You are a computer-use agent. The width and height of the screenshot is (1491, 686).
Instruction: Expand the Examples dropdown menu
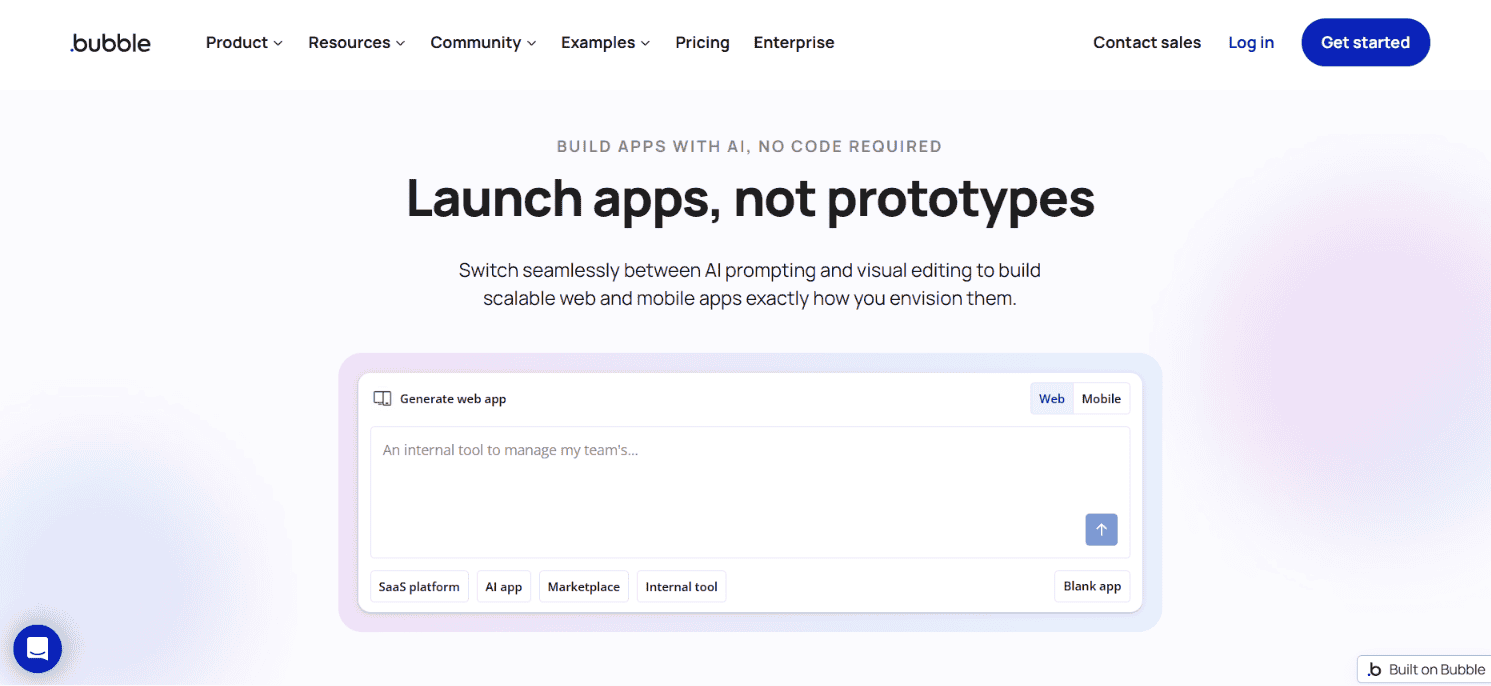coord(605,43)
